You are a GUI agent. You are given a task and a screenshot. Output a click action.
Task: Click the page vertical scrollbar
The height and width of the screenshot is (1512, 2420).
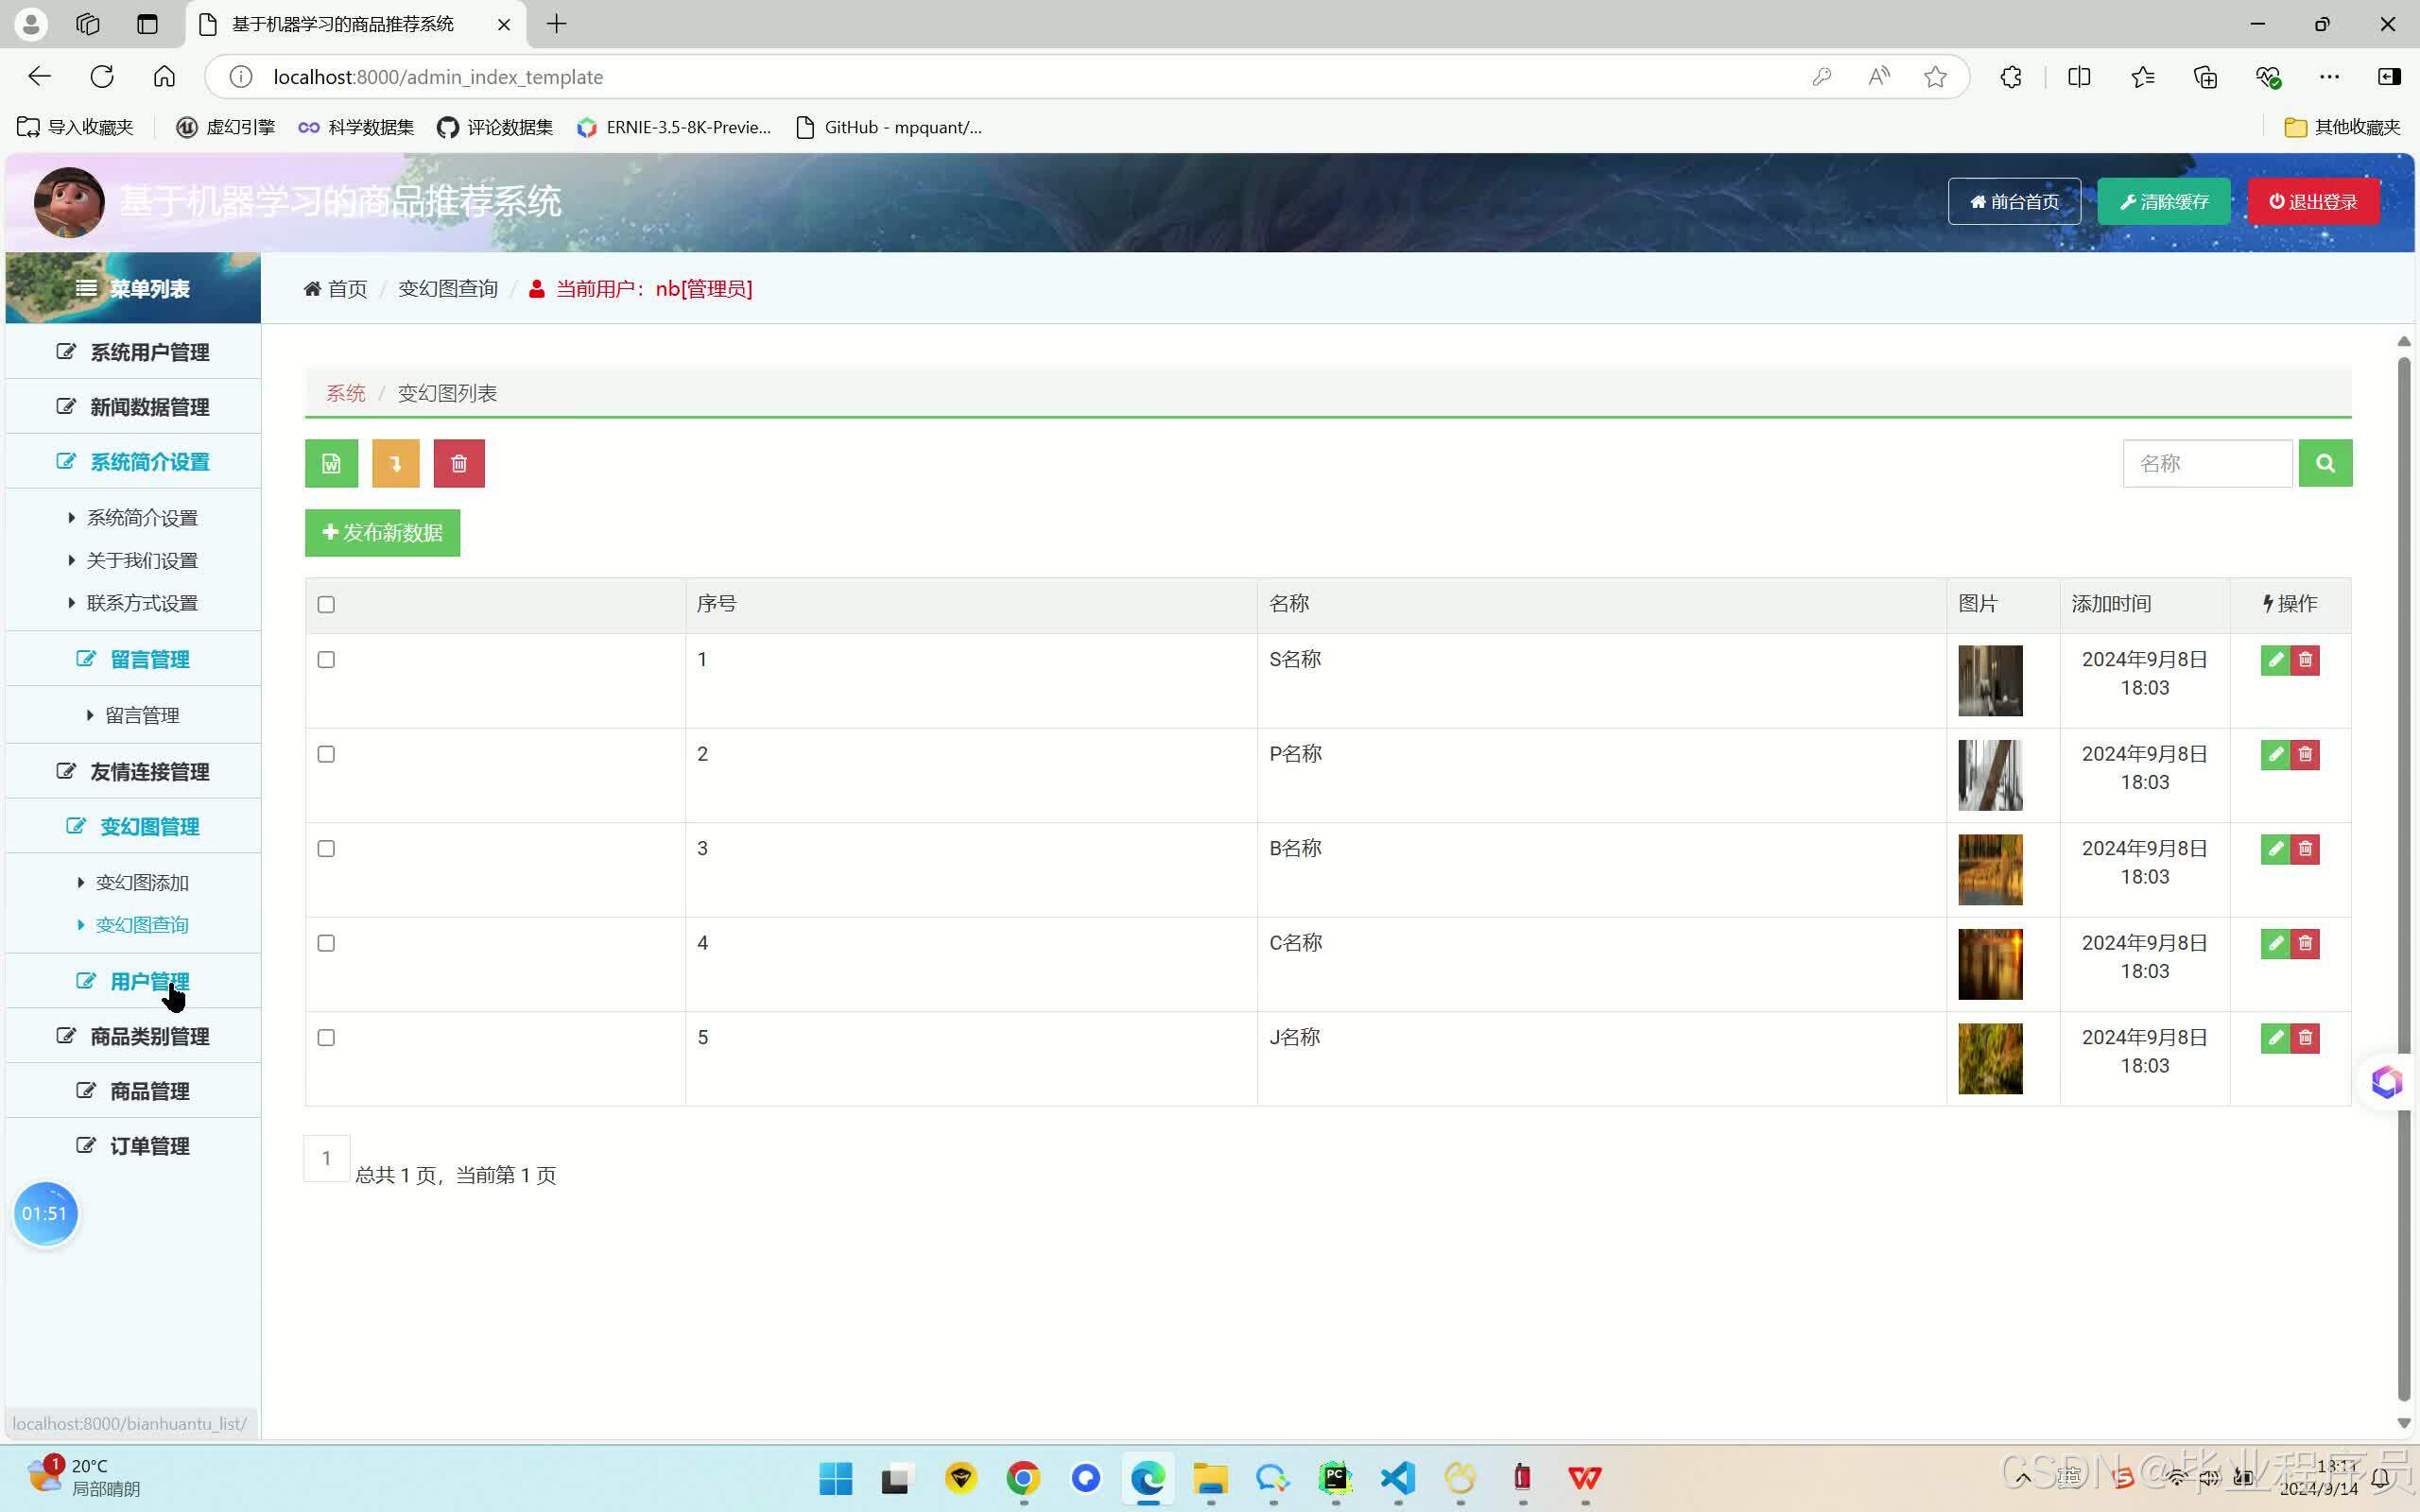tap(2403, 880)
